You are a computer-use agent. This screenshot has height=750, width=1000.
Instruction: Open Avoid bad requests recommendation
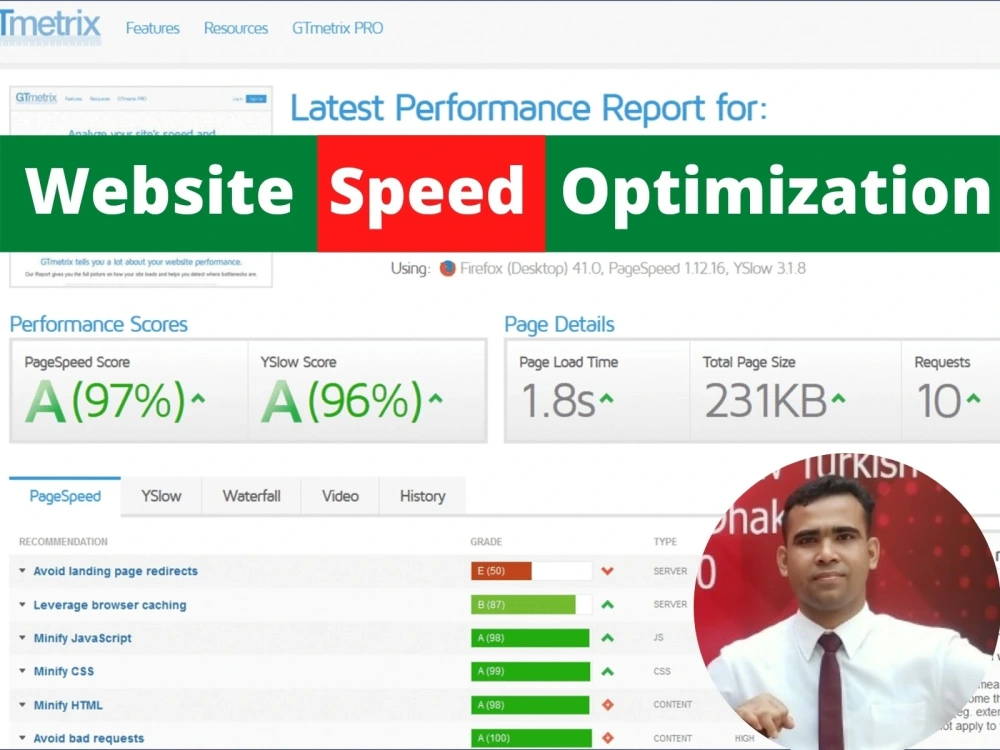[x=89, y=739]
